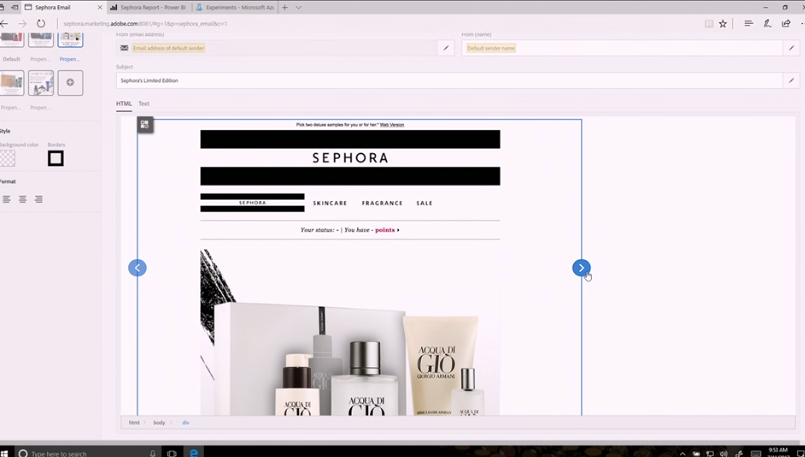Screen dimensions: 805x457
Task: Select the HTML content tab
Action: [x=124, y=104]
